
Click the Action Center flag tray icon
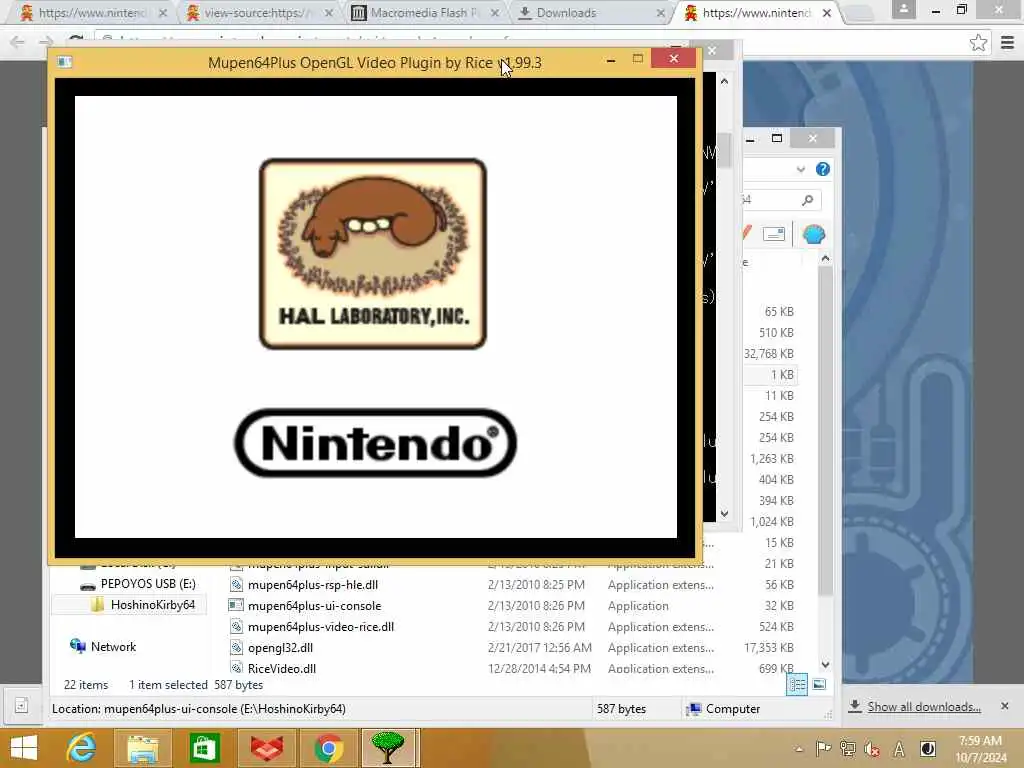(x=824, y=748)
